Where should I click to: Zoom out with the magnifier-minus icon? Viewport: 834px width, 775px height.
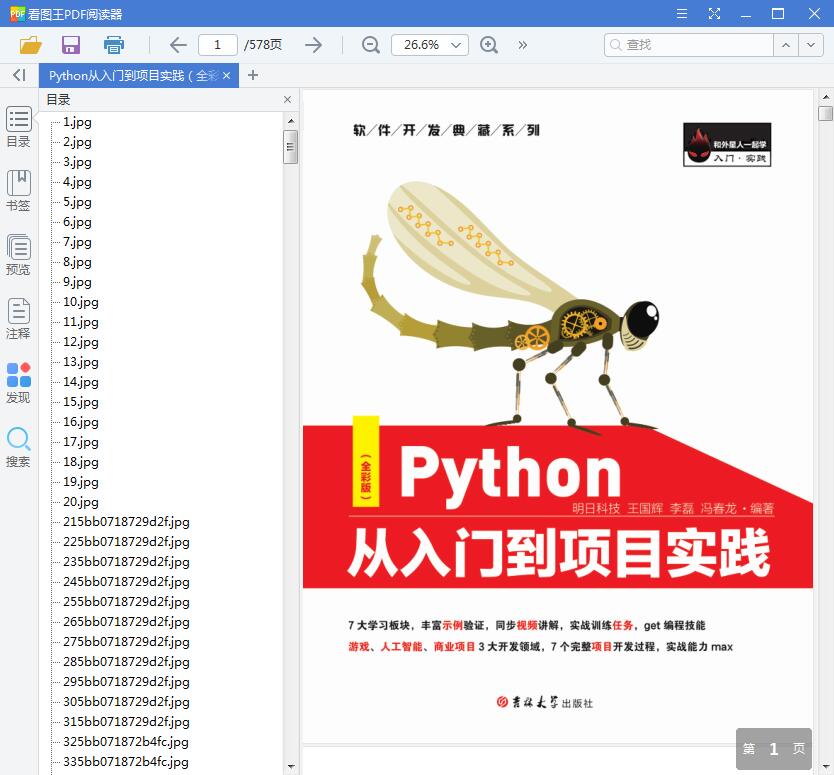coord(370,45)
